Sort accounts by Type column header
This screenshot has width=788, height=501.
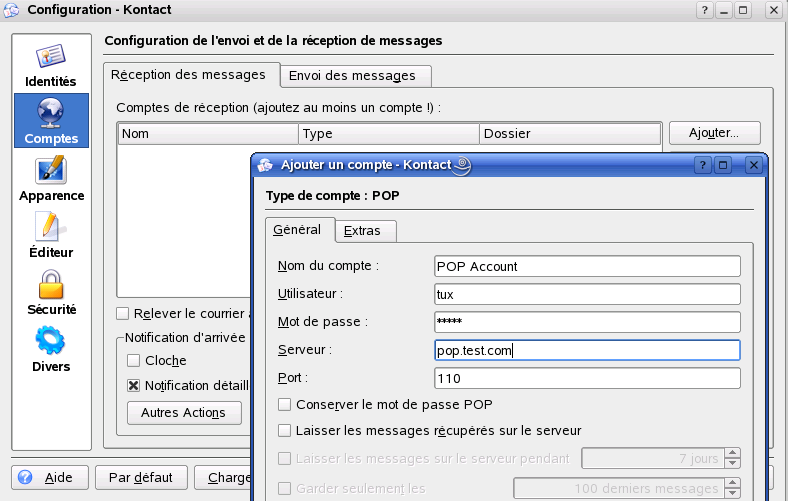(x=389, y=134)
